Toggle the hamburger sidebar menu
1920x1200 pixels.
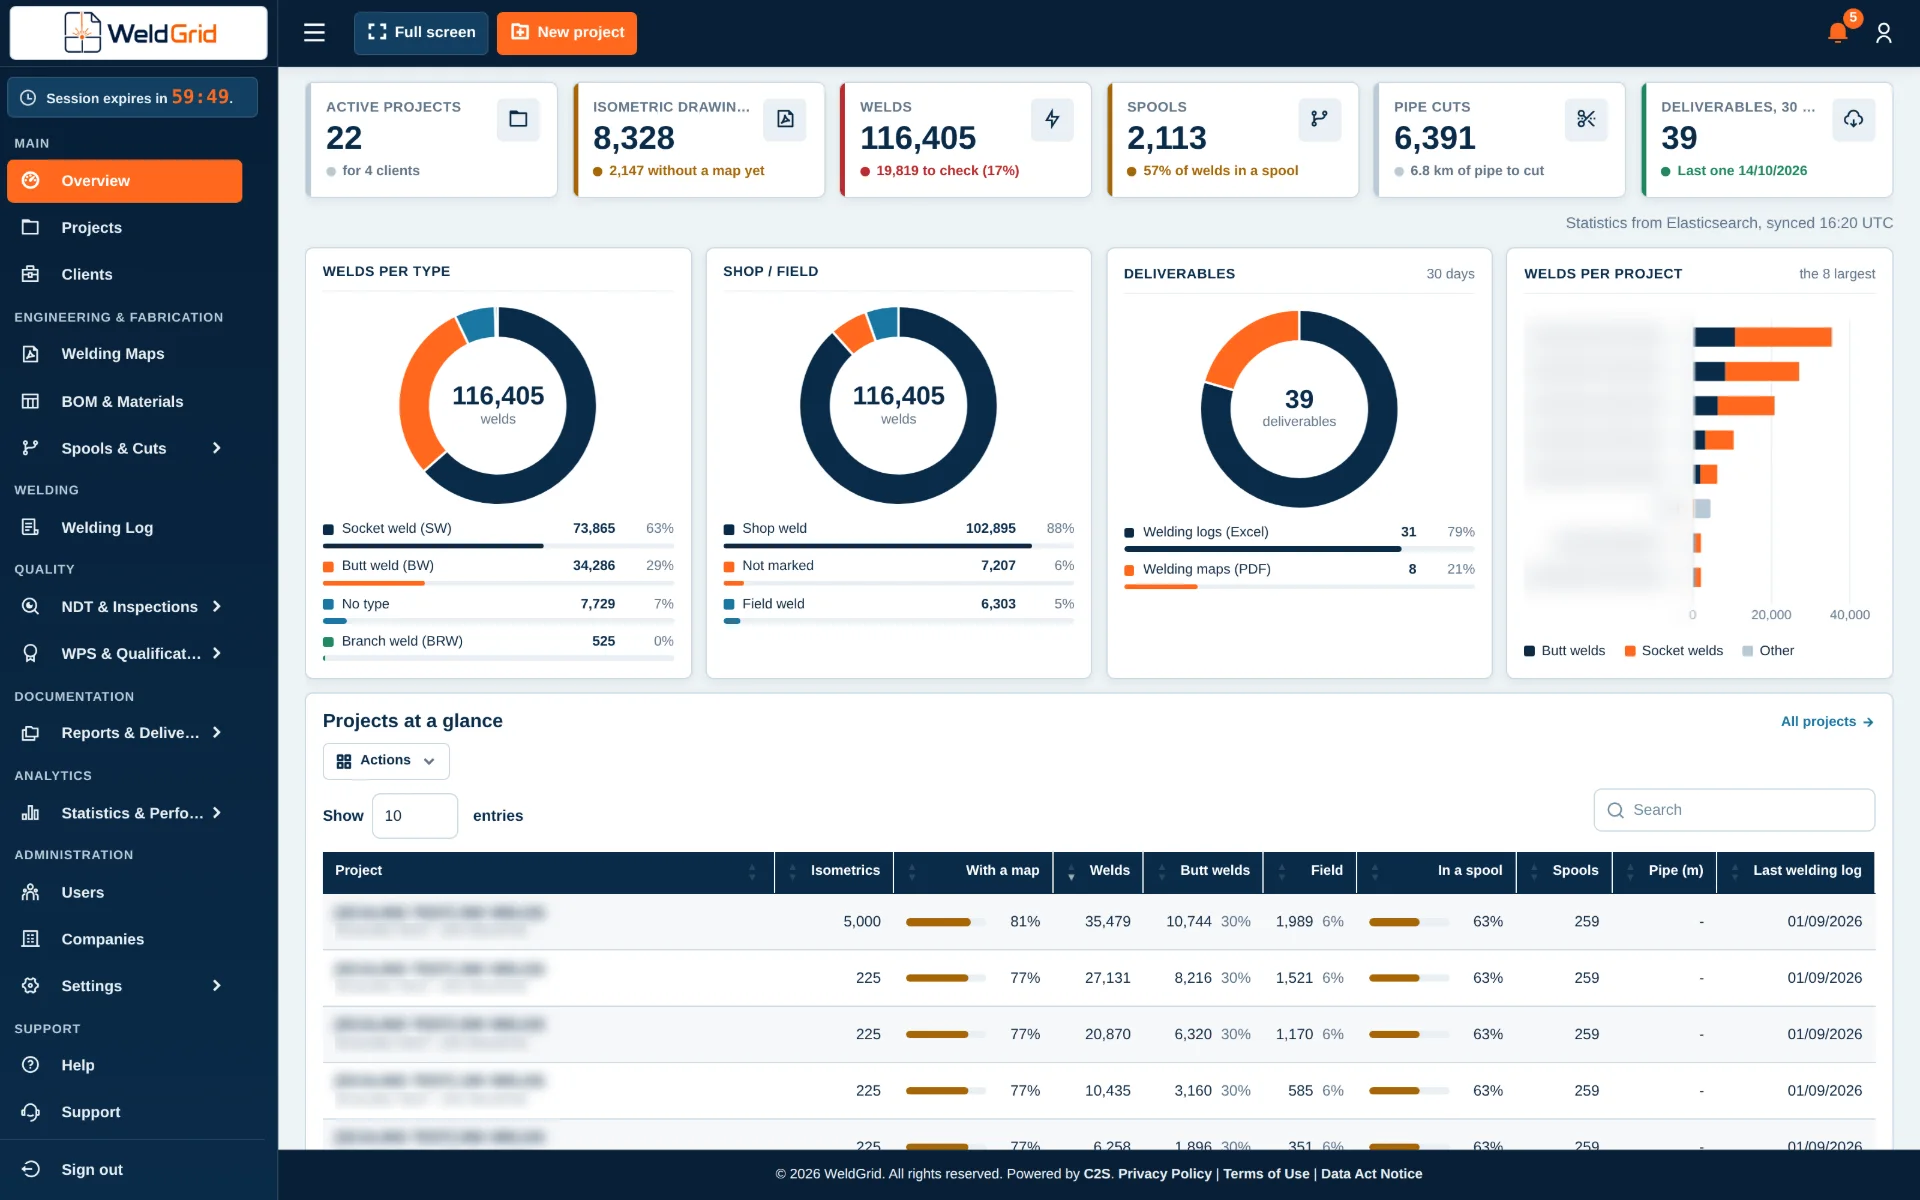(314, 33)
